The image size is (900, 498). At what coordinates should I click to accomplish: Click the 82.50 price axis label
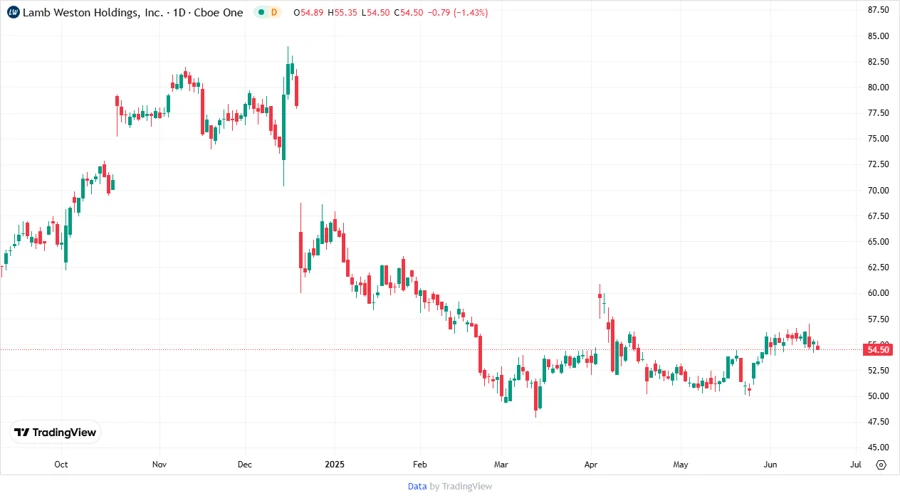(x=878, y=61)
